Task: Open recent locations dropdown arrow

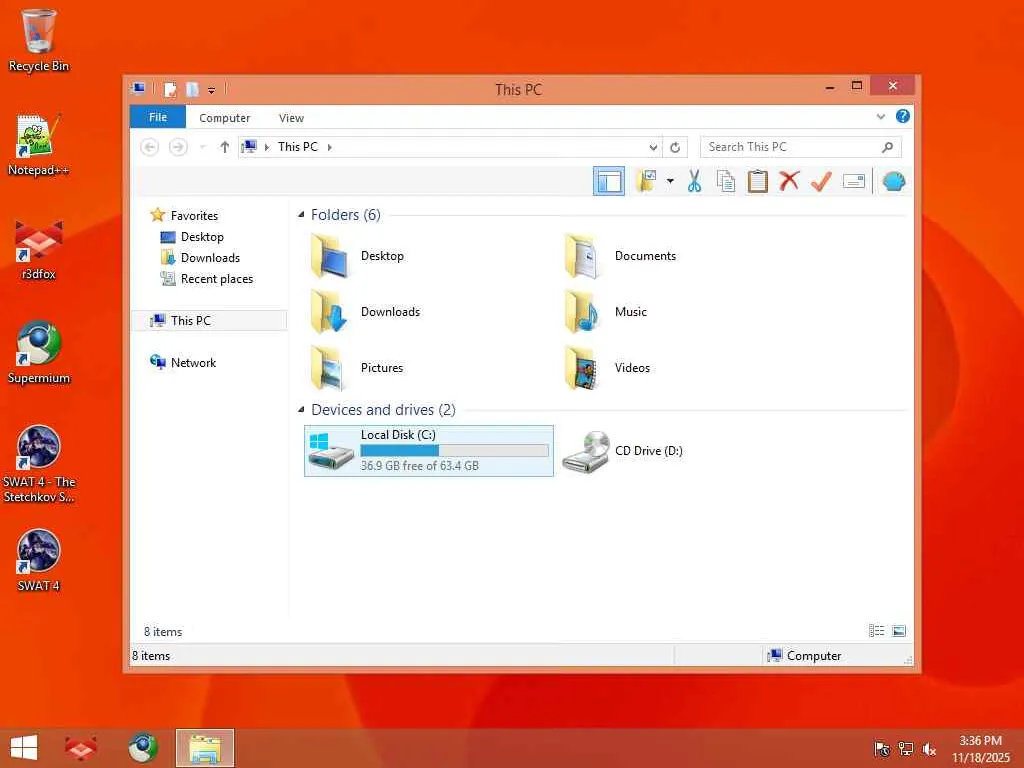Action: pyautogui.click(x=203, y=147)
